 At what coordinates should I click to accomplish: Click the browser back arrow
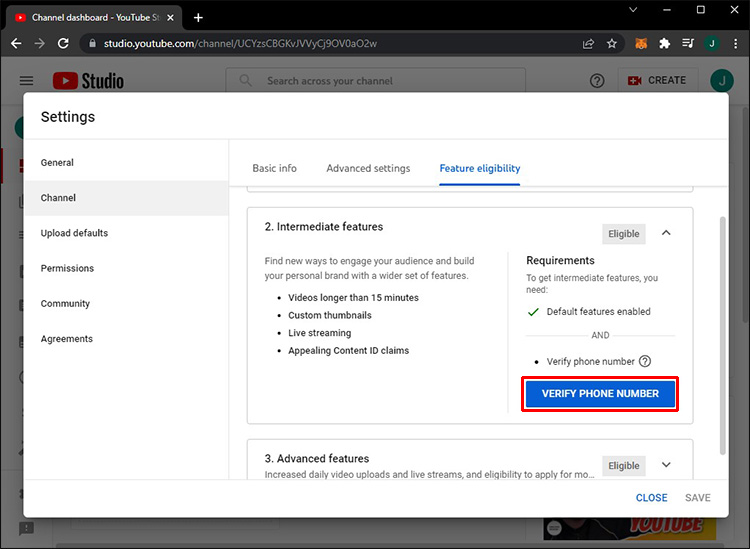tap(16, 44)
